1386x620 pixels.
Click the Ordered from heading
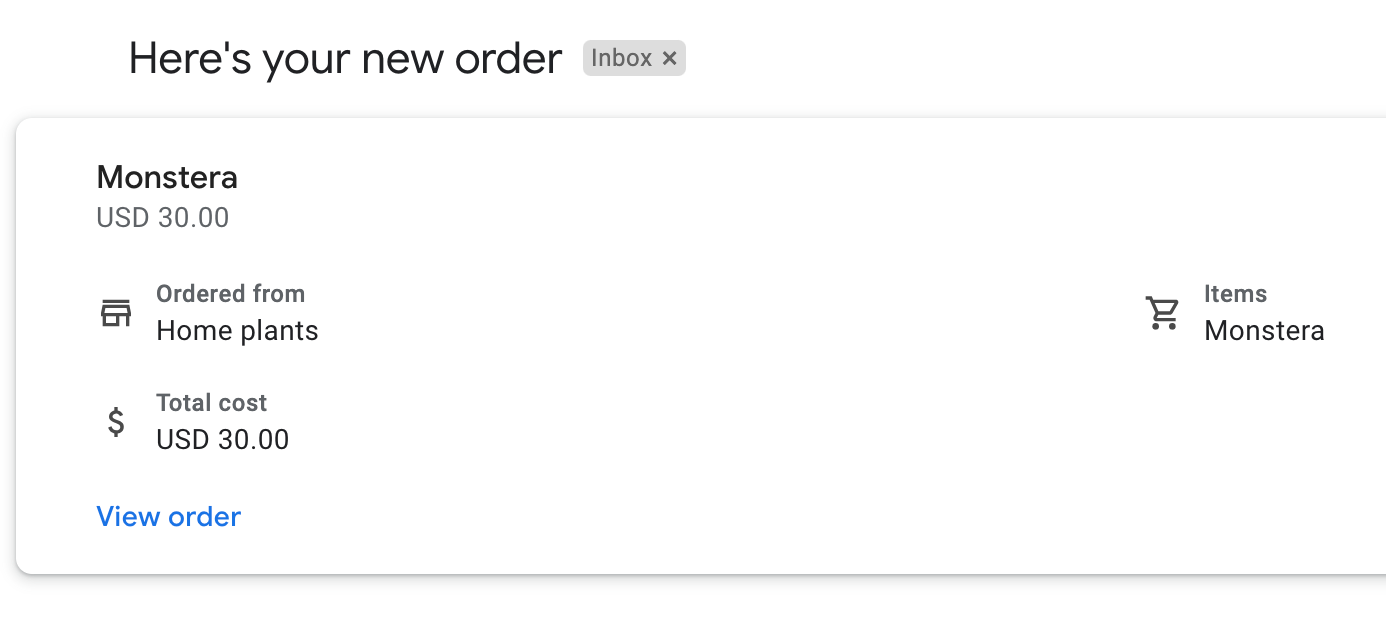tap(230, 293)
